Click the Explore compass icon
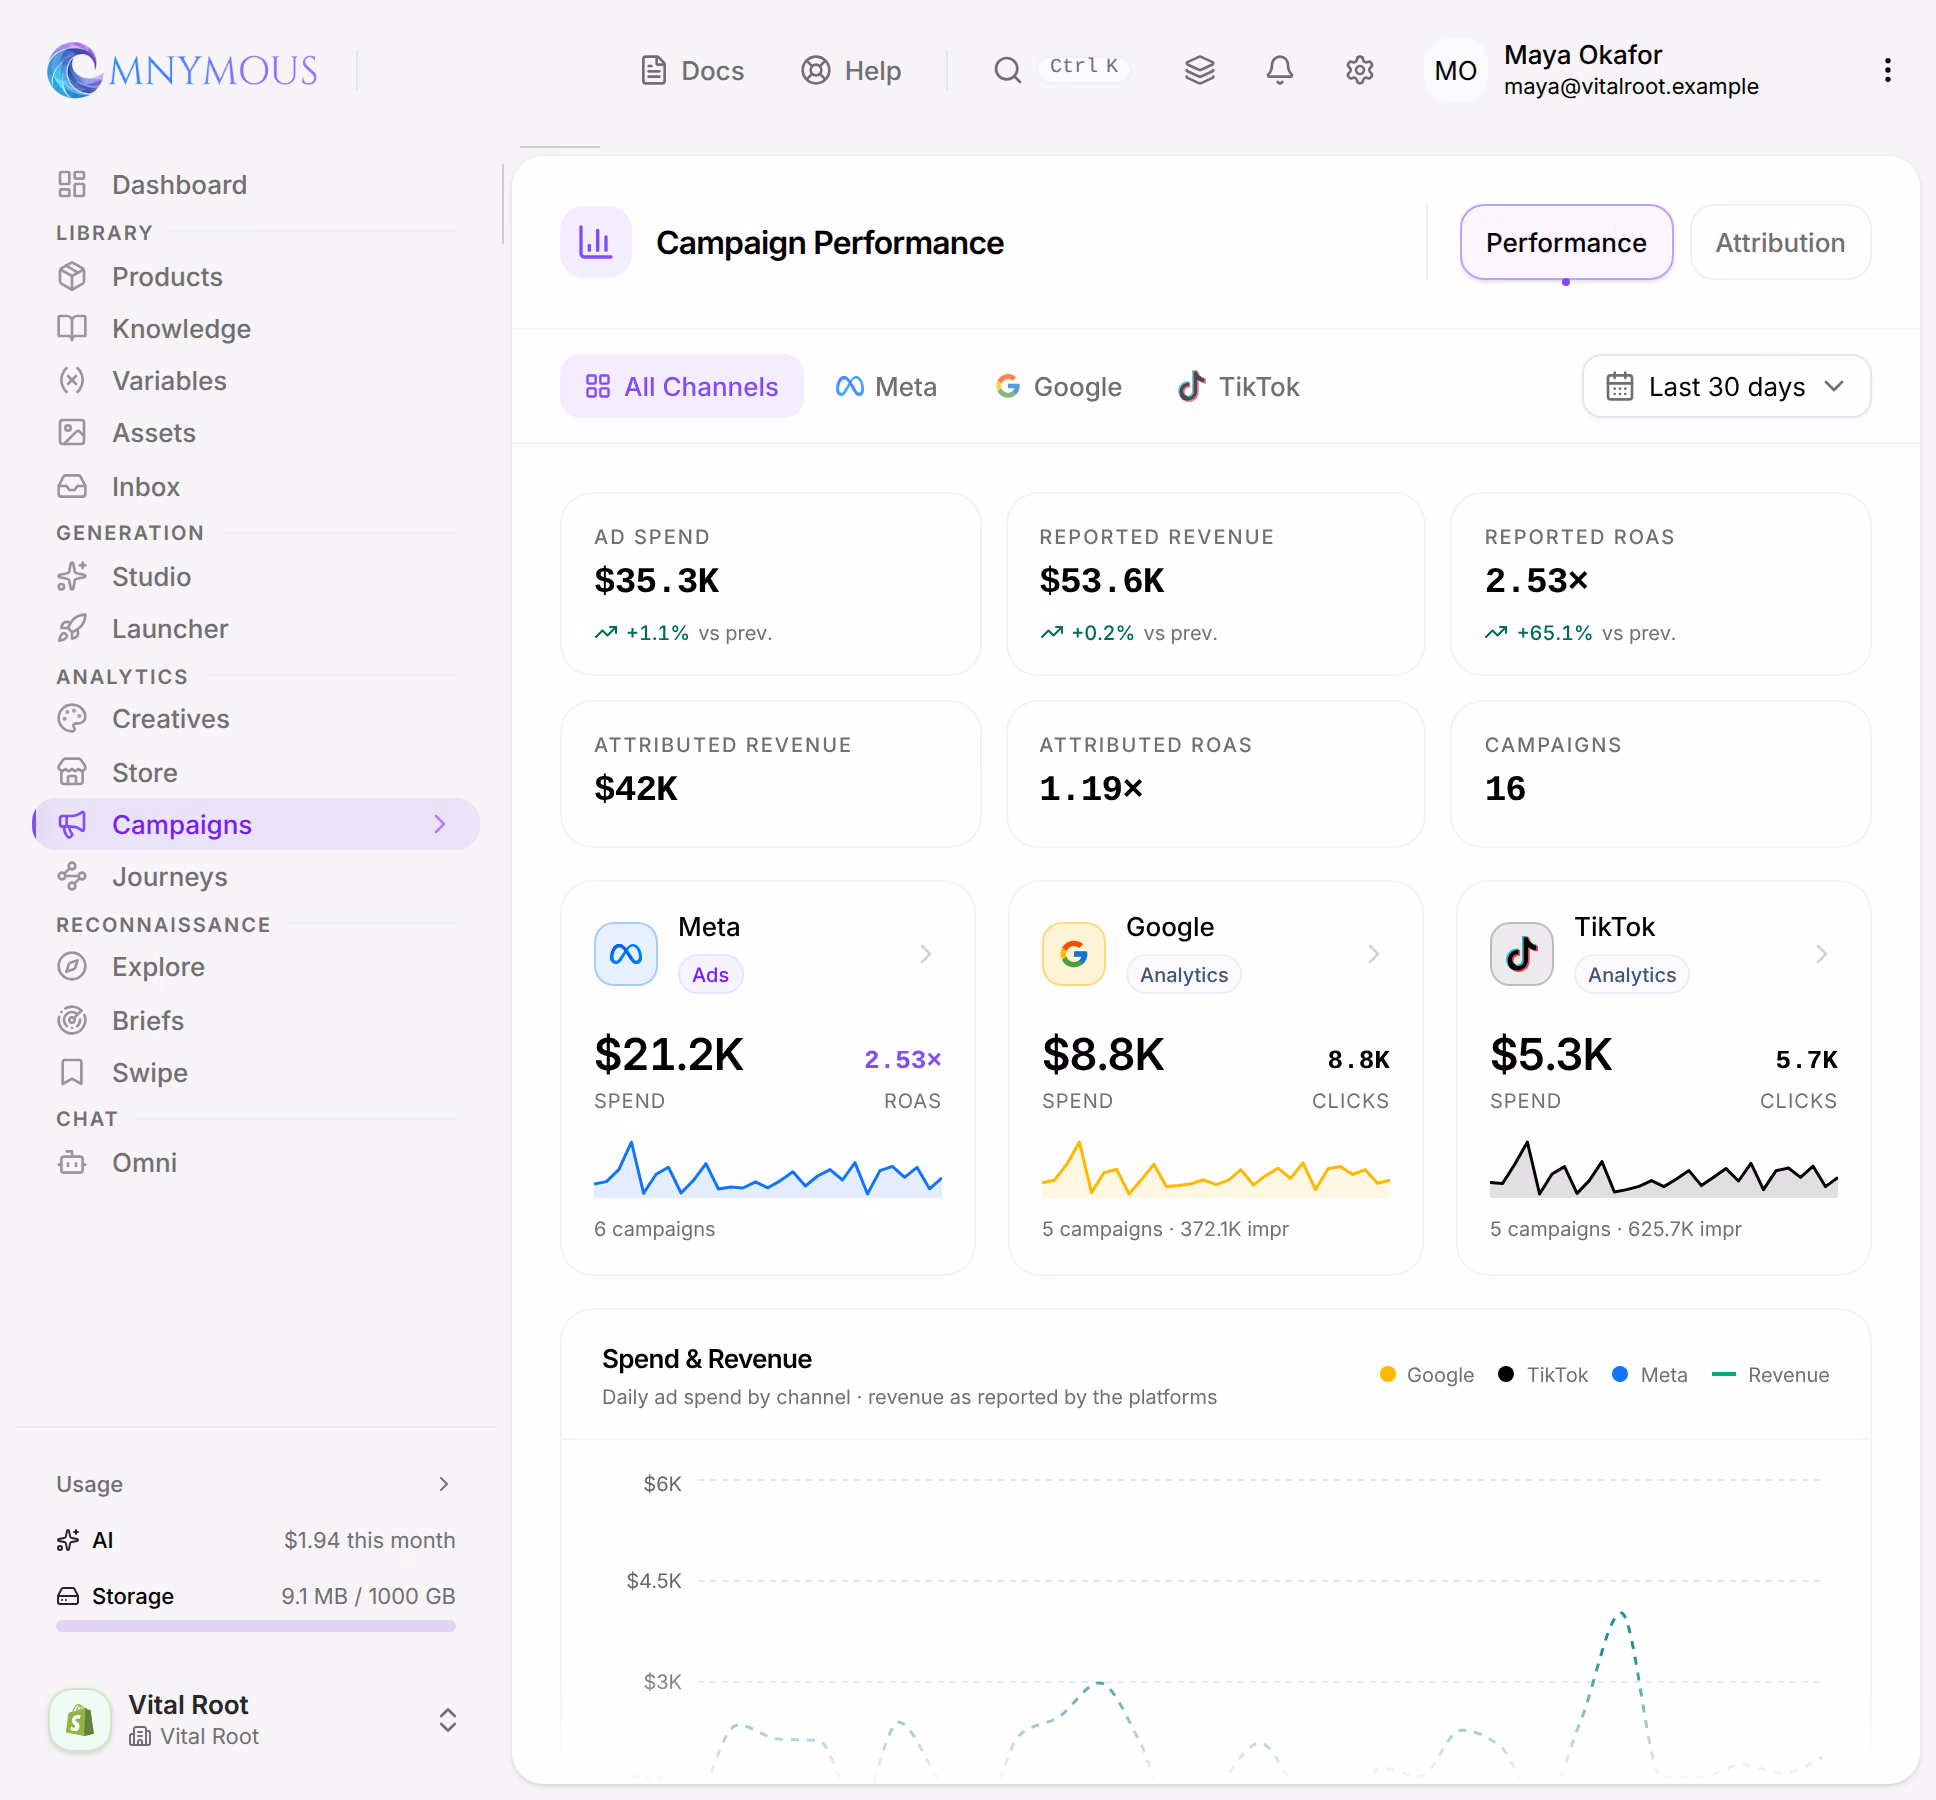Viewport: 1936px width, 1800px height. click(72, 966)
